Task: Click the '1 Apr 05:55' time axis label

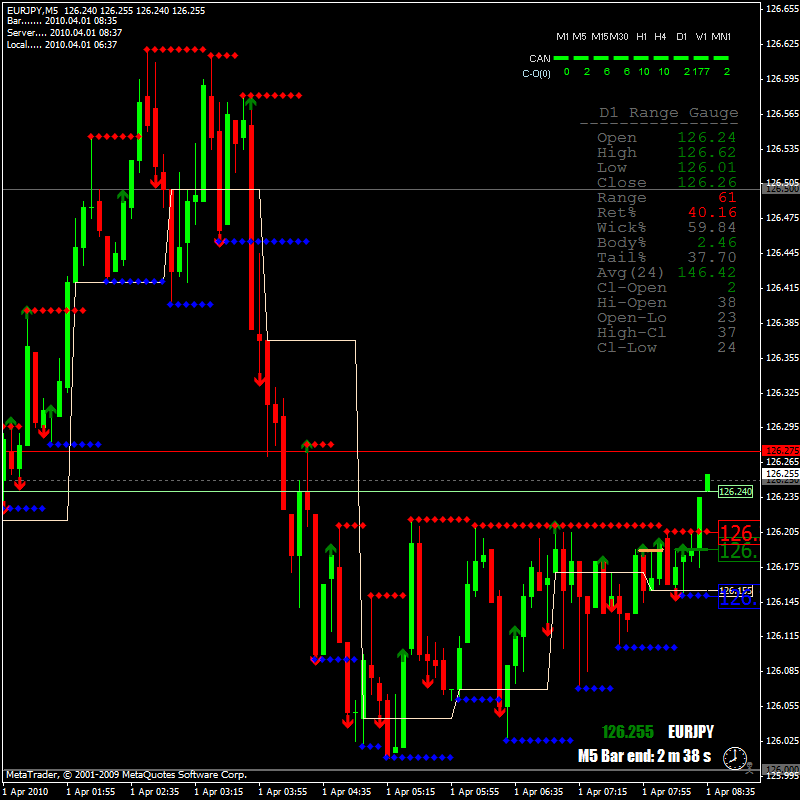Action: point(475,792)
